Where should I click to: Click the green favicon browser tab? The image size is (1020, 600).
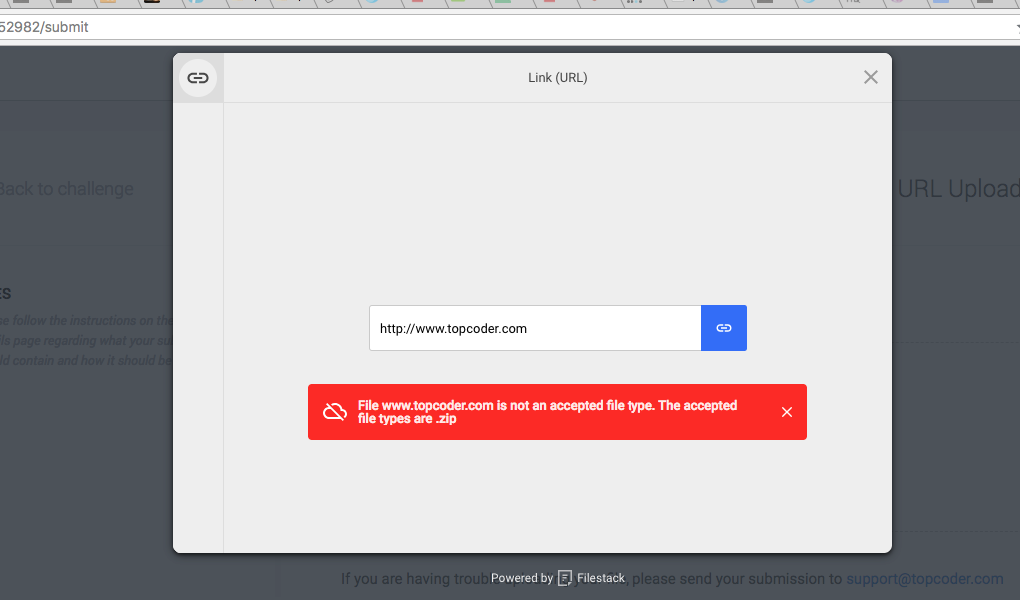tap(503, 4)
